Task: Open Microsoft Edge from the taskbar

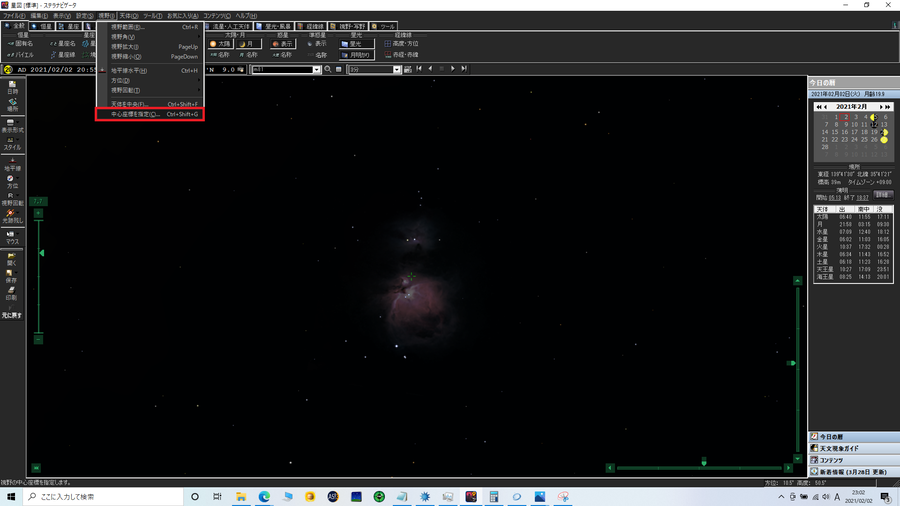Action: [x=264, y=497]
